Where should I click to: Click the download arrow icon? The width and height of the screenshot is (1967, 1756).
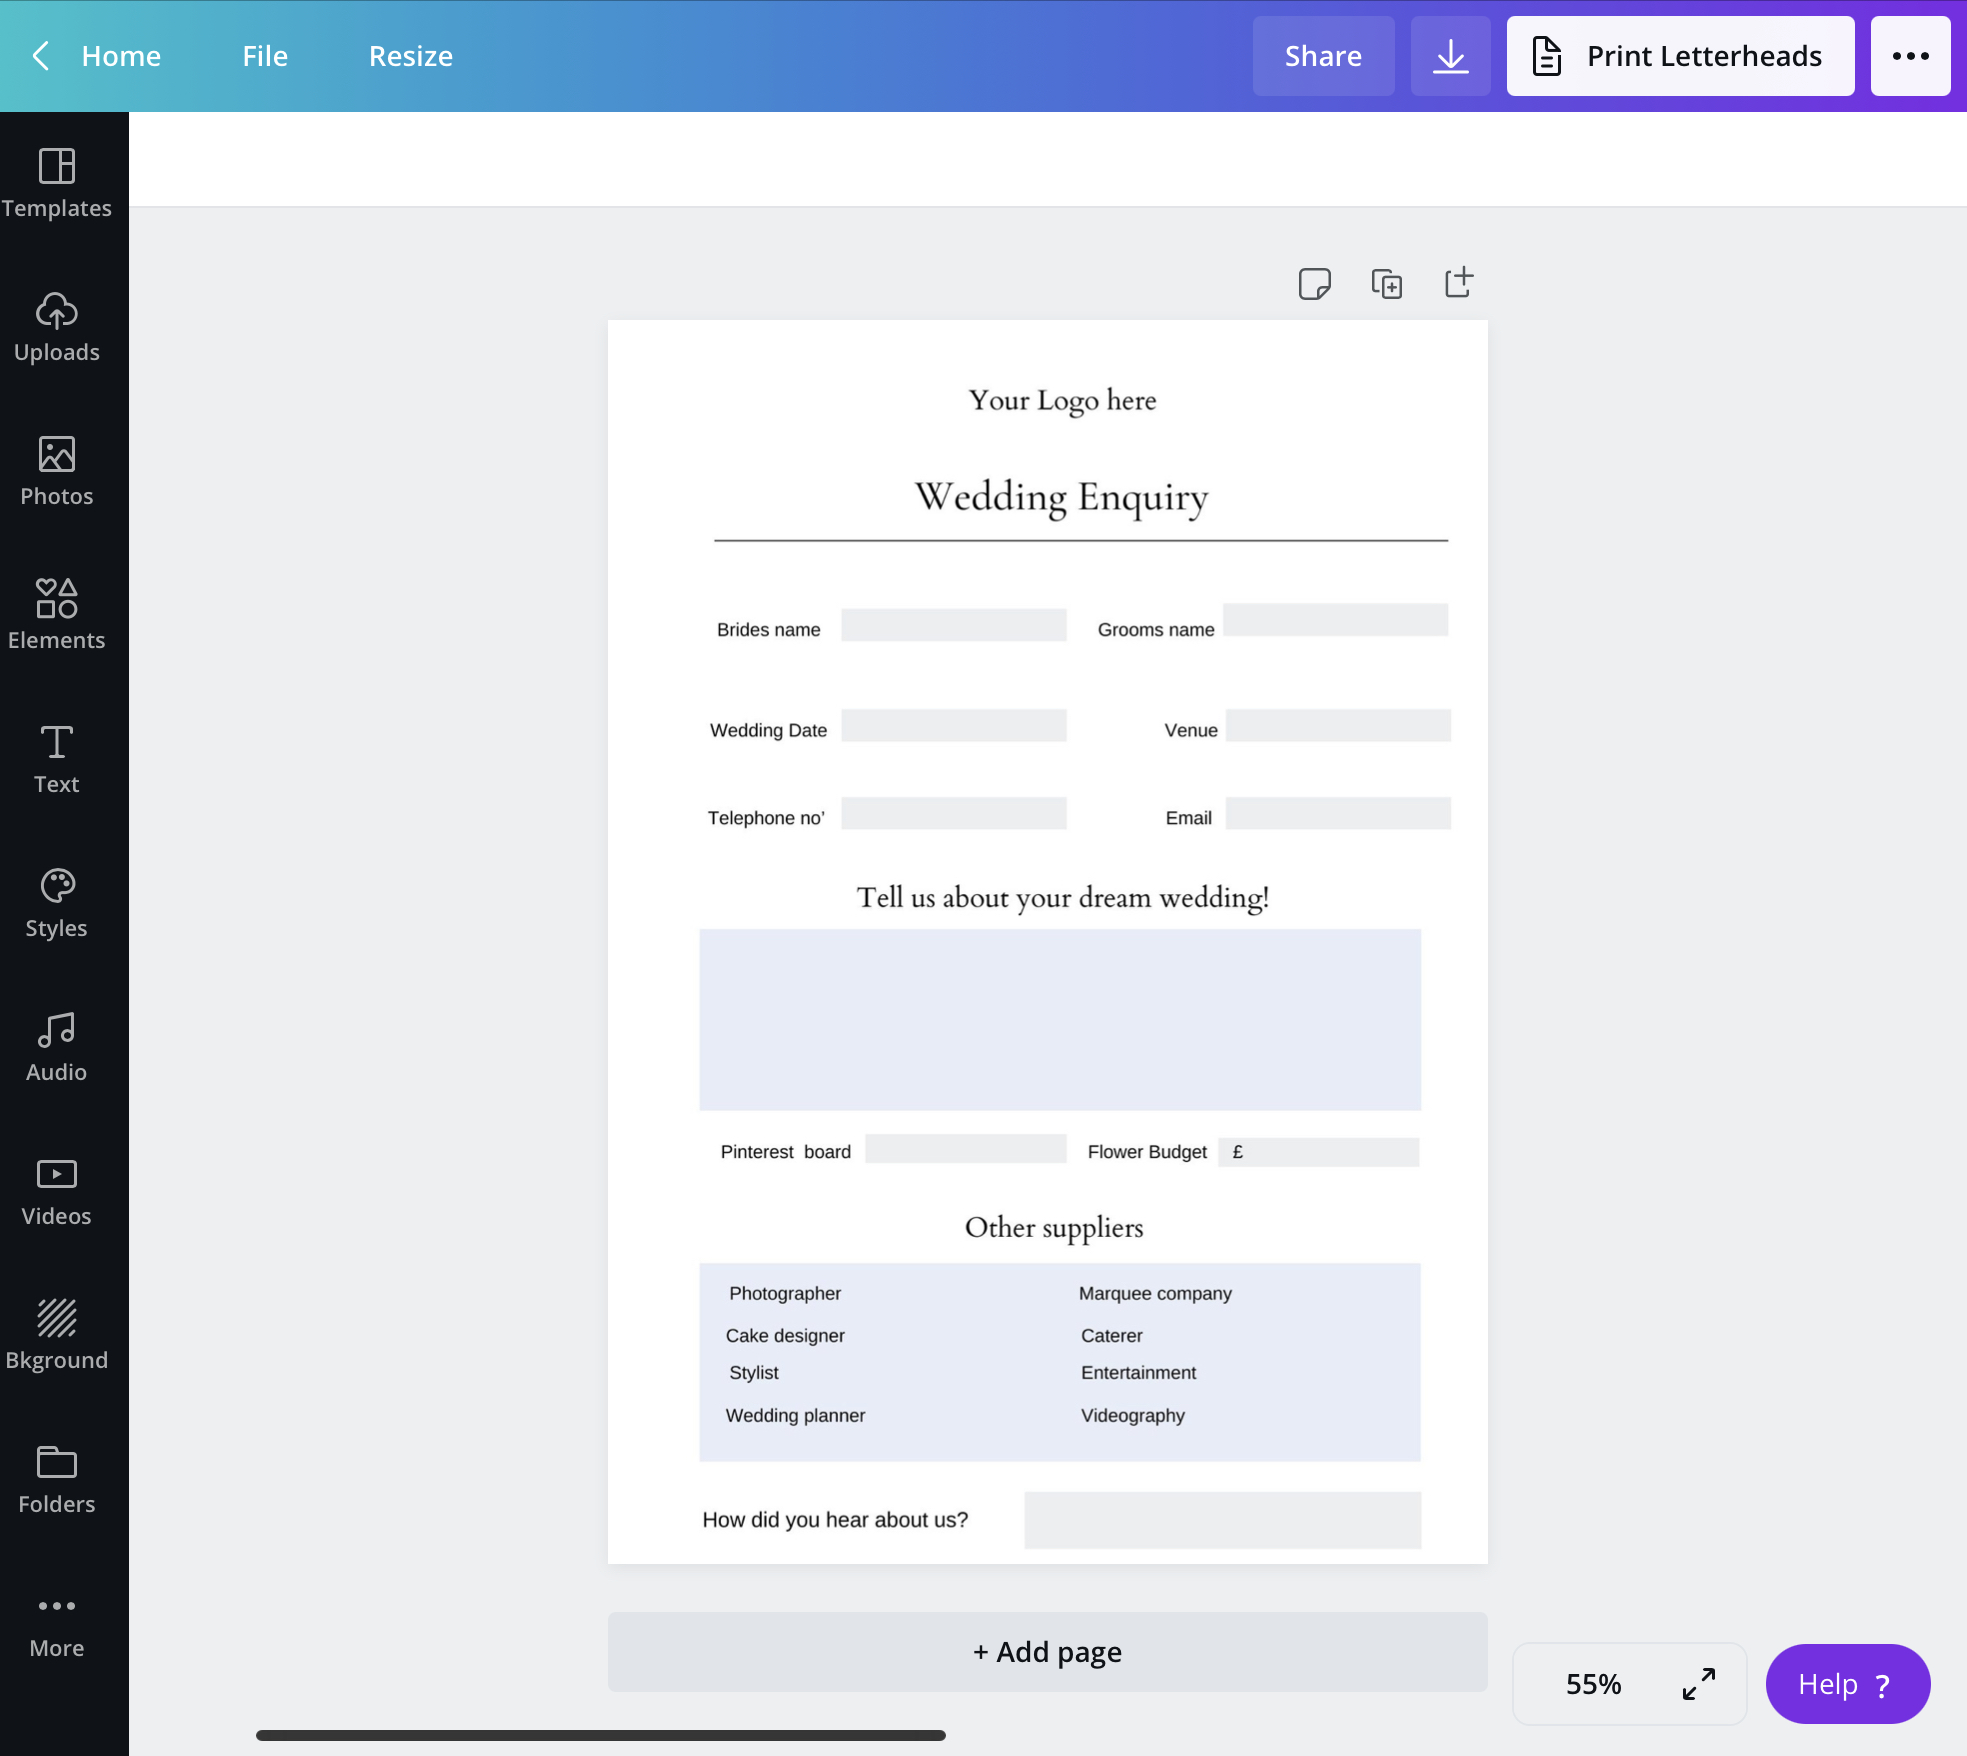[1450, 56]
